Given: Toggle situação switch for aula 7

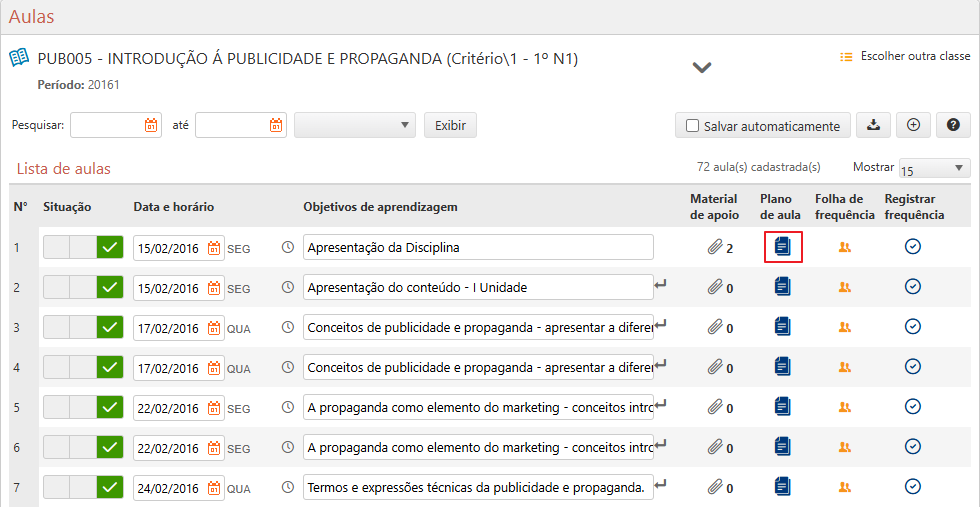Looking at the screenshot, I should [83, 486].
